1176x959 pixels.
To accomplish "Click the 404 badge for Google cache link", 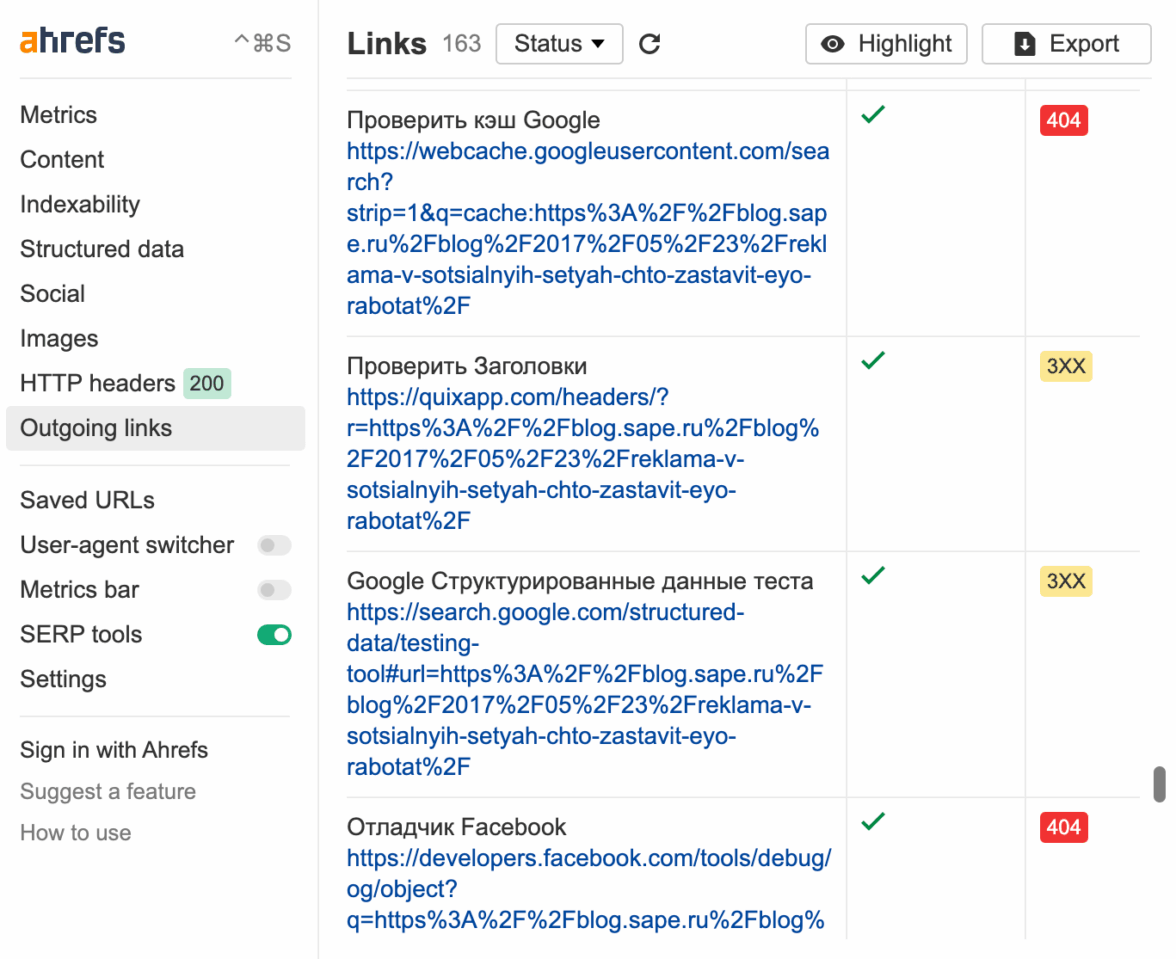I will [1063, 120].
